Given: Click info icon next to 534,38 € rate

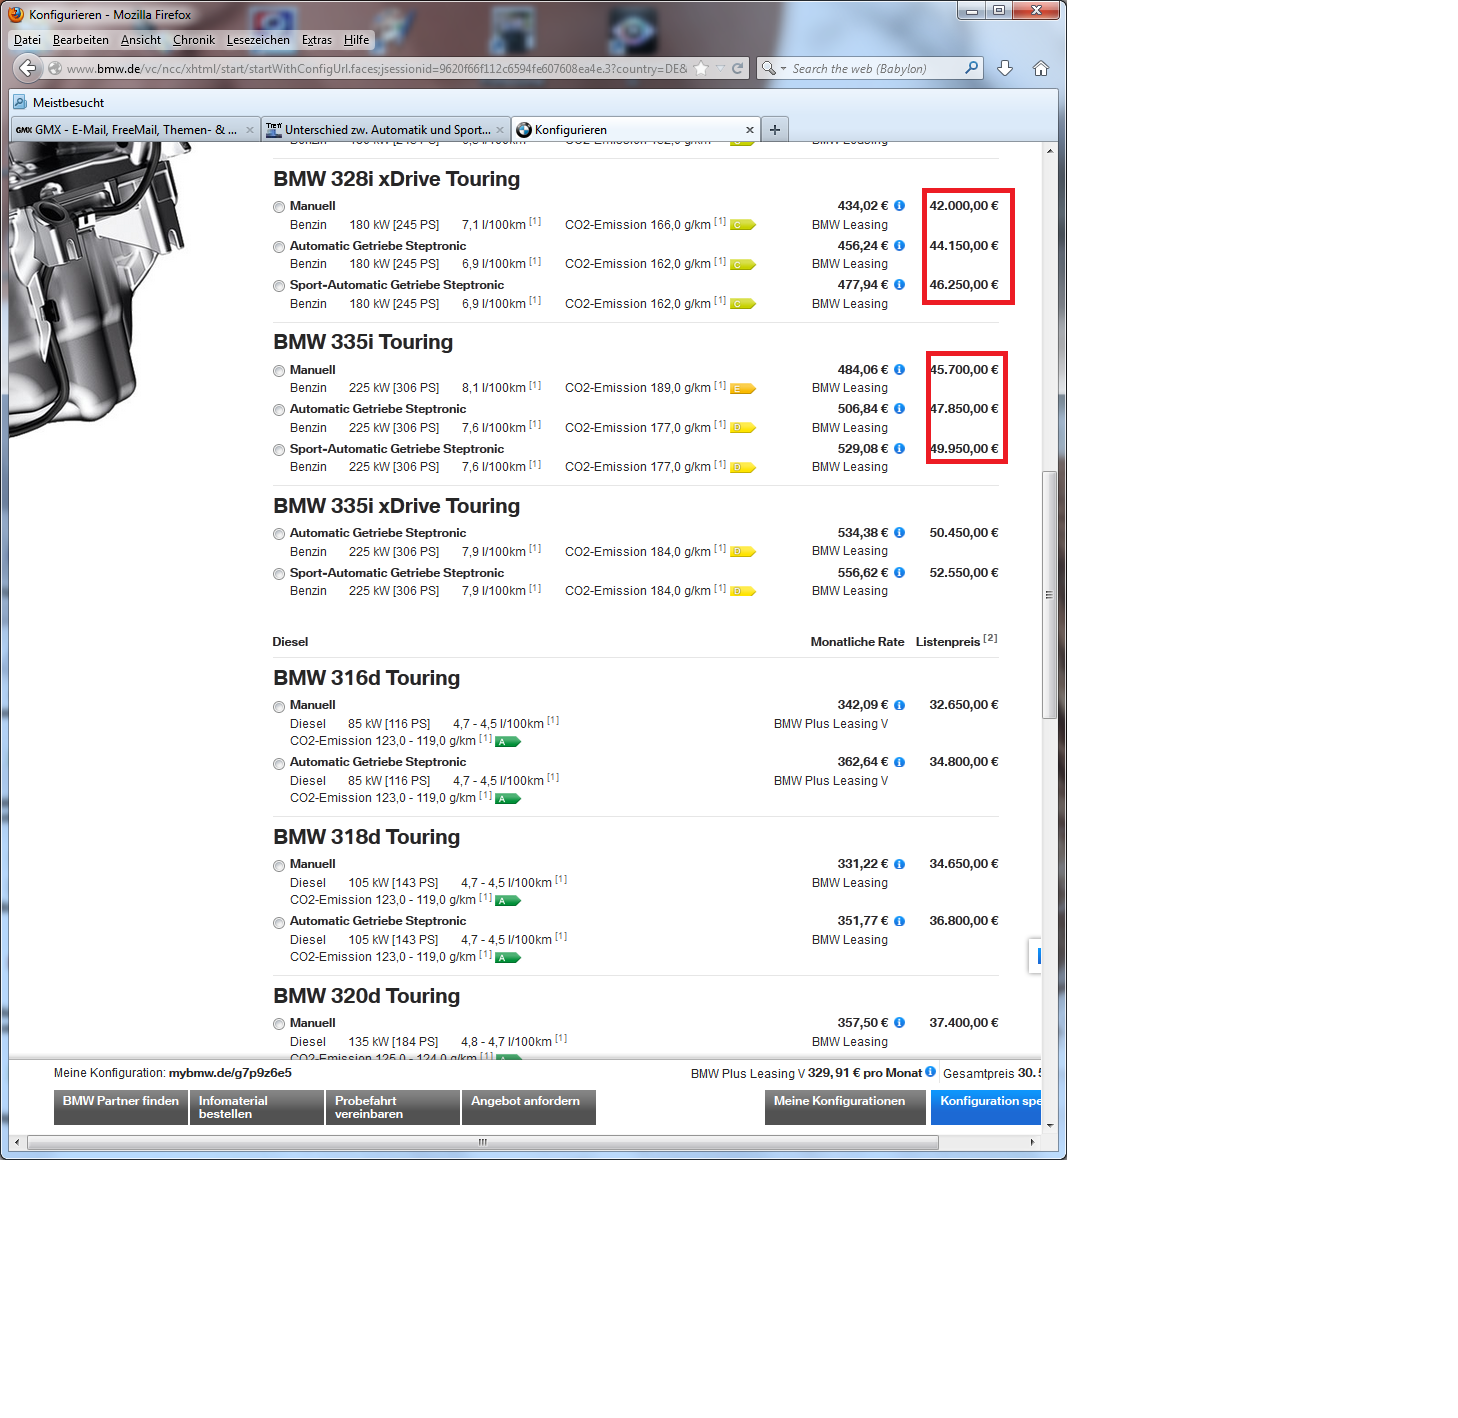Looking at the screenshot, I should [899, 533].
